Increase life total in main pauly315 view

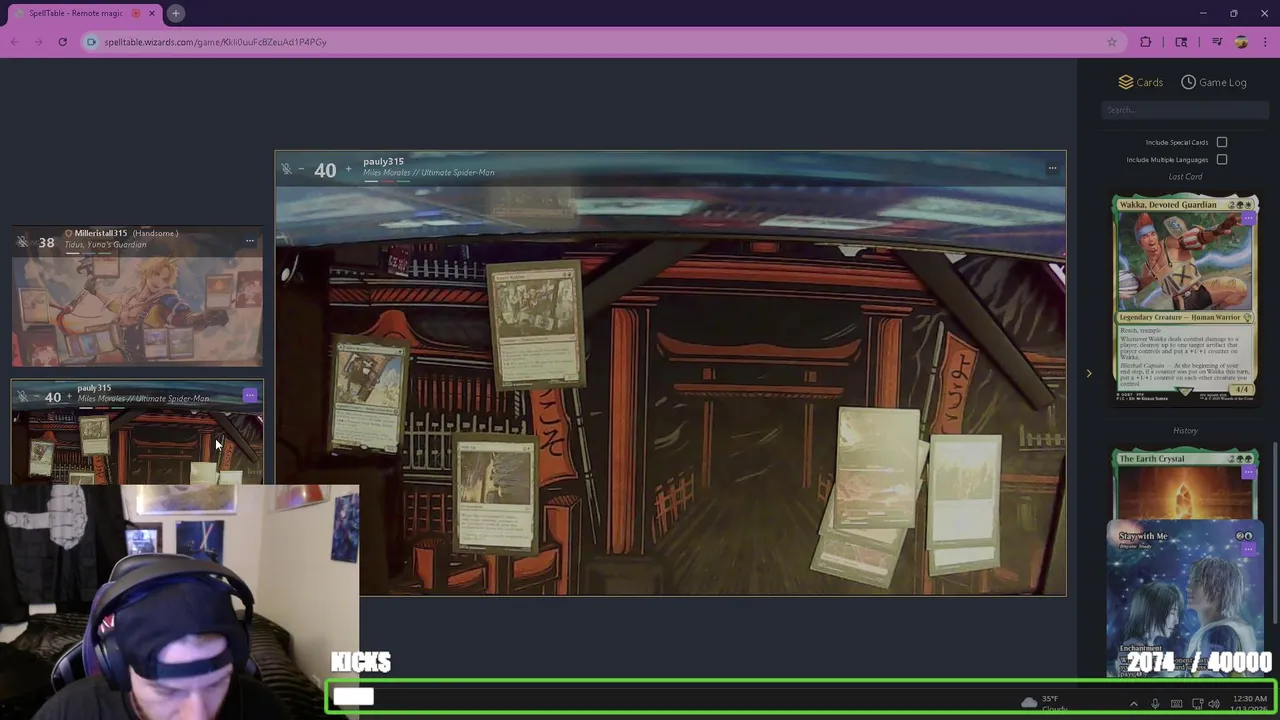coord(348,170)
